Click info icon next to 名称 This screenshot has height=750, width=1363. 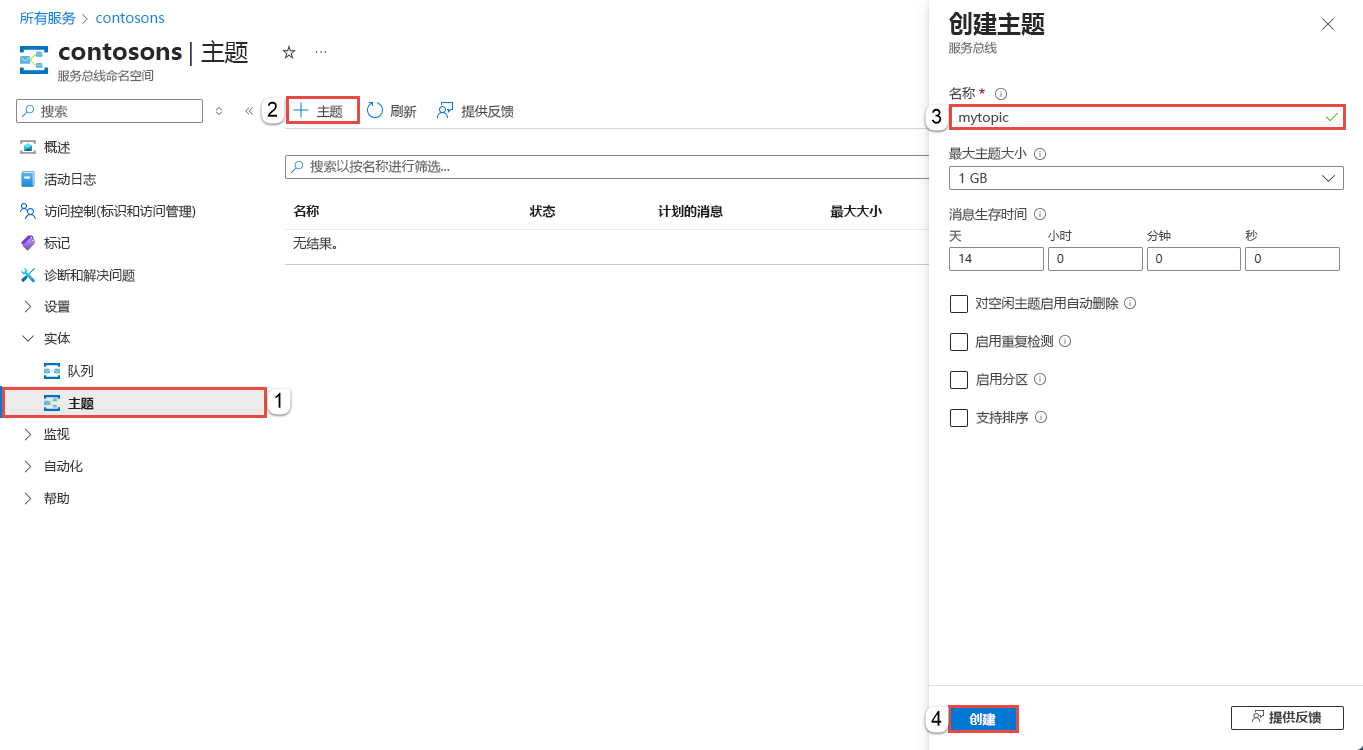(x=1001, y=94)
